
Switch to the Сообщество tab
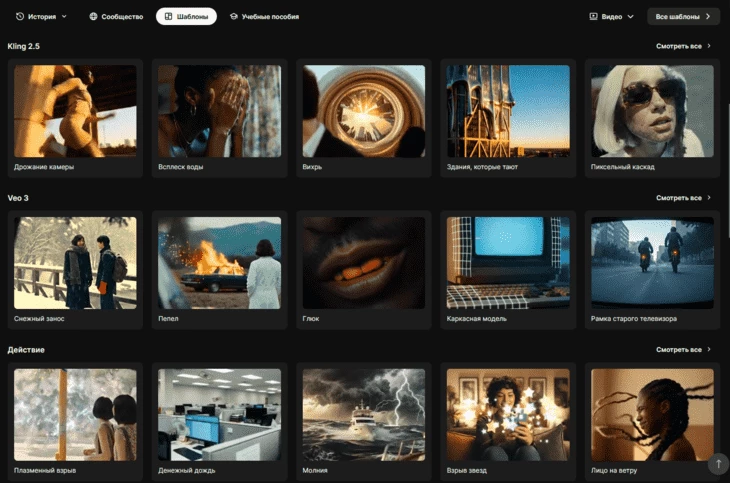click(116, 16)
